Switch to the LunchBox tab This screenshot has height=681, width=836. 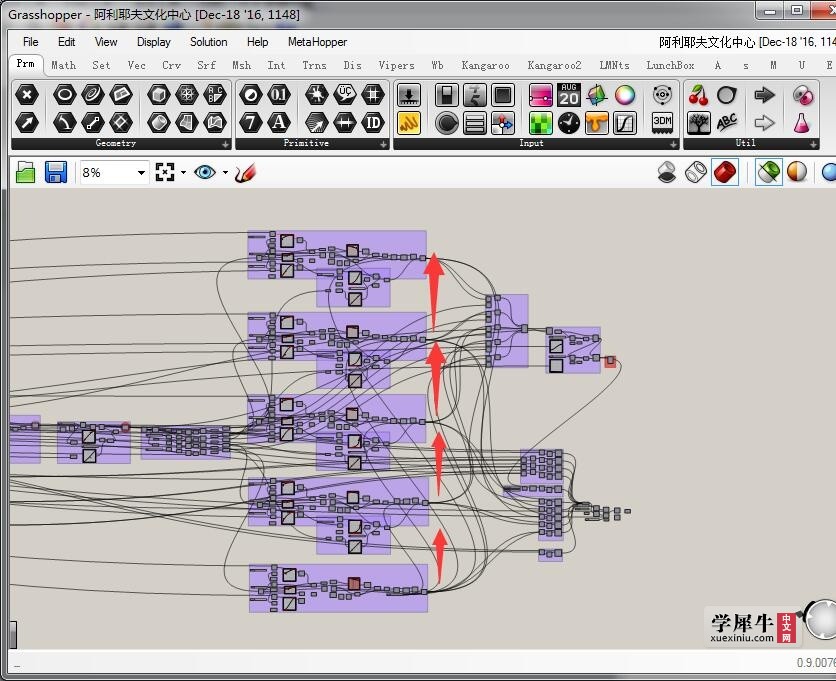[x=670, y=65]
